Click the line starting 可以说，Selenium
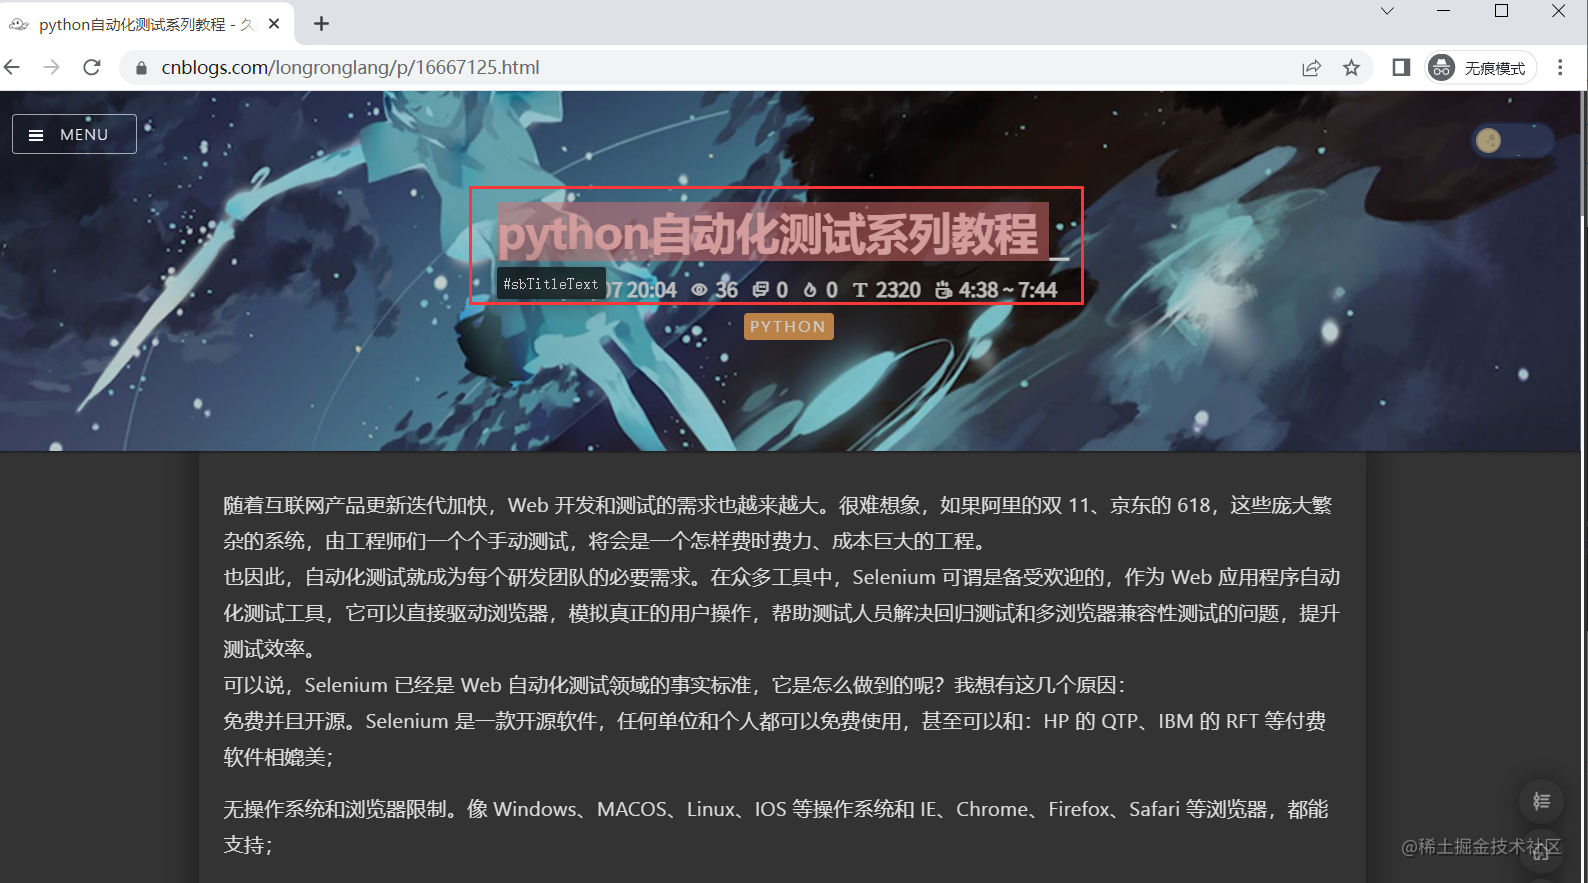The height and width of the screenshot is (883, 1588). point(675,685)
